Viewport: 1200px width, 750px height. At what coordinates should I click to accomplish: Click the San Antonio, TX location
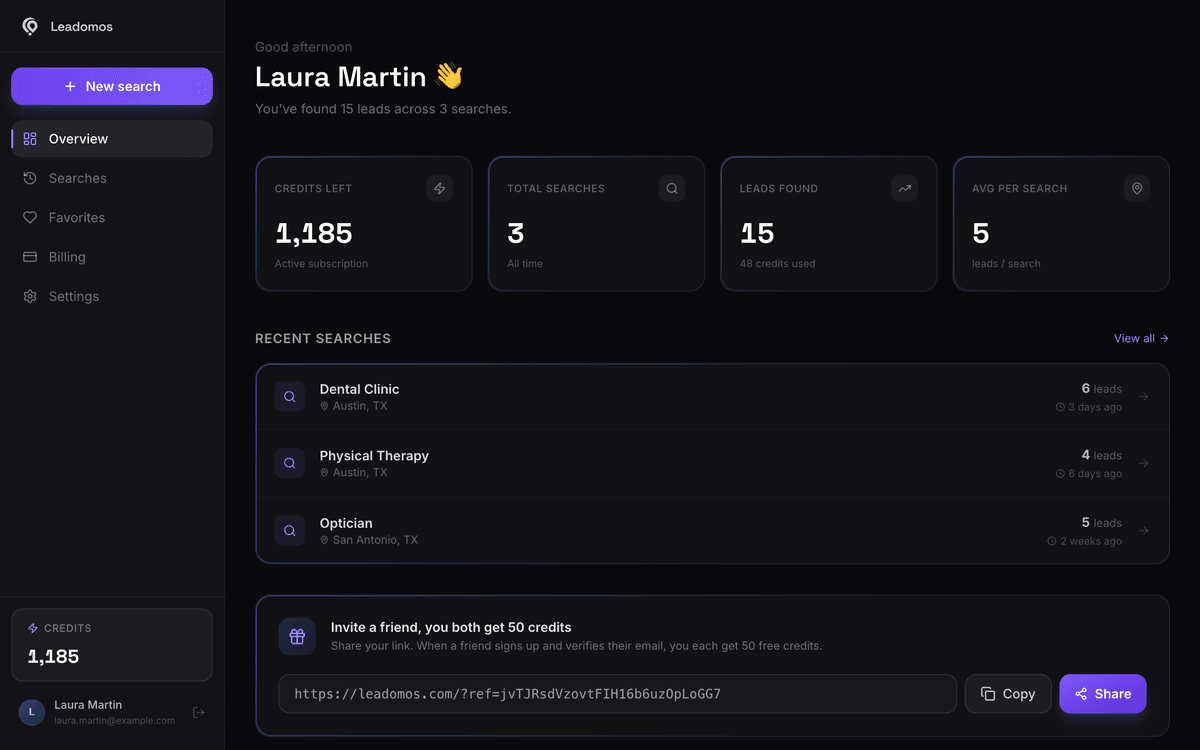tap(369, 540)
